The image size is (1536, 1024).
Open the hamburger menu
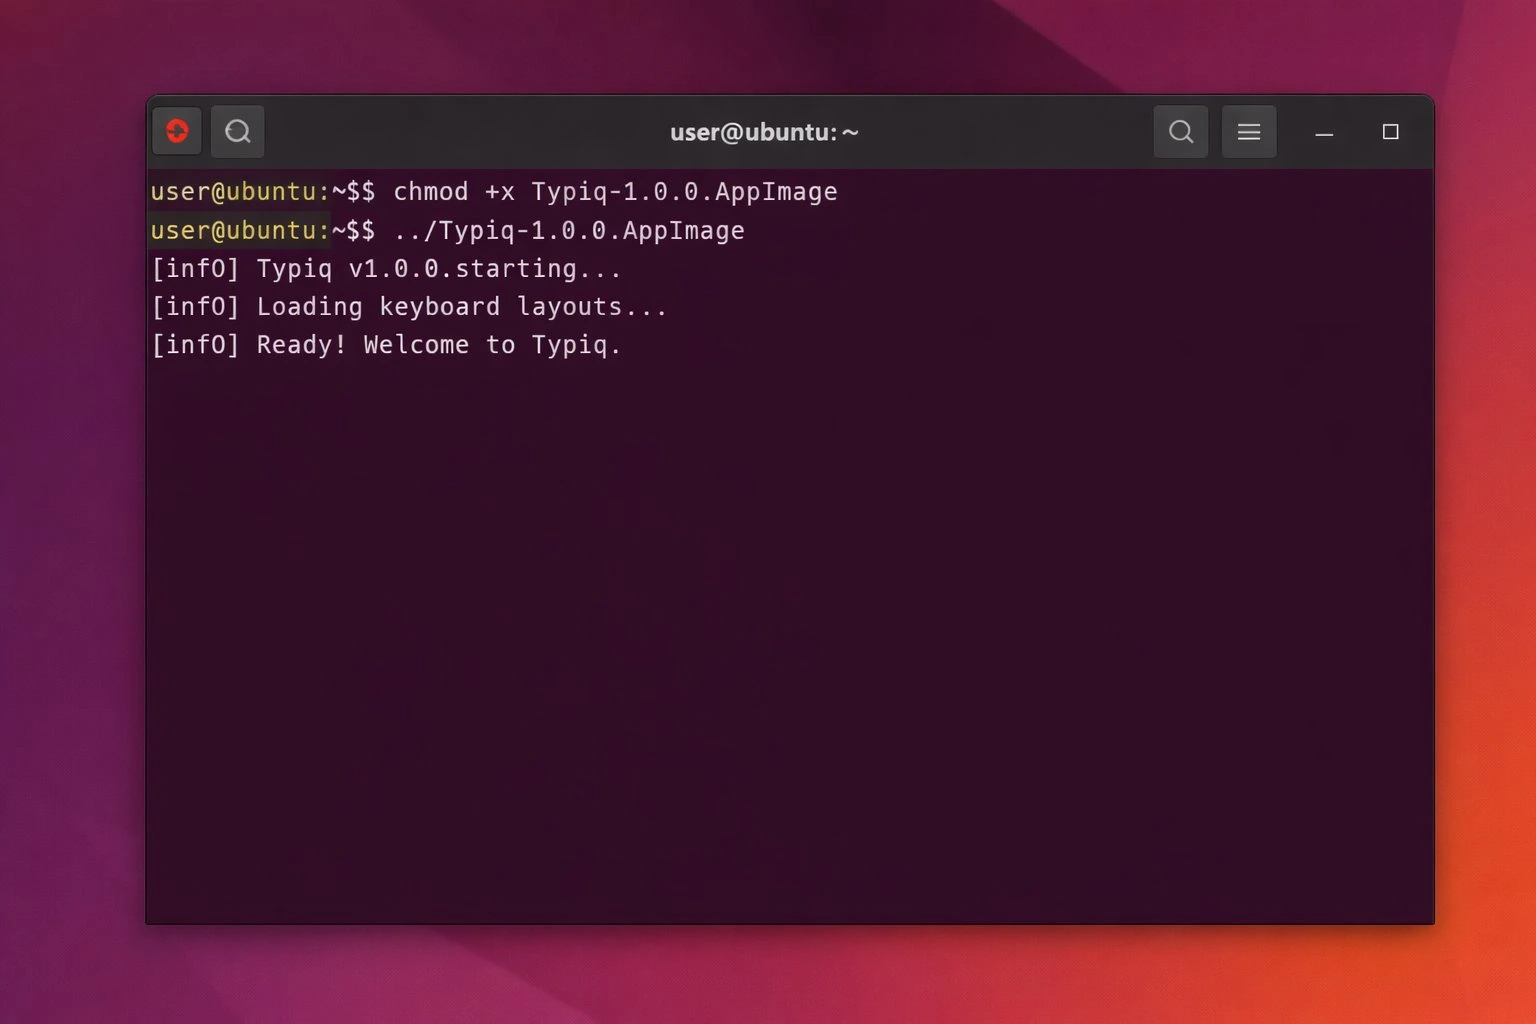[x=1248, y=131]
